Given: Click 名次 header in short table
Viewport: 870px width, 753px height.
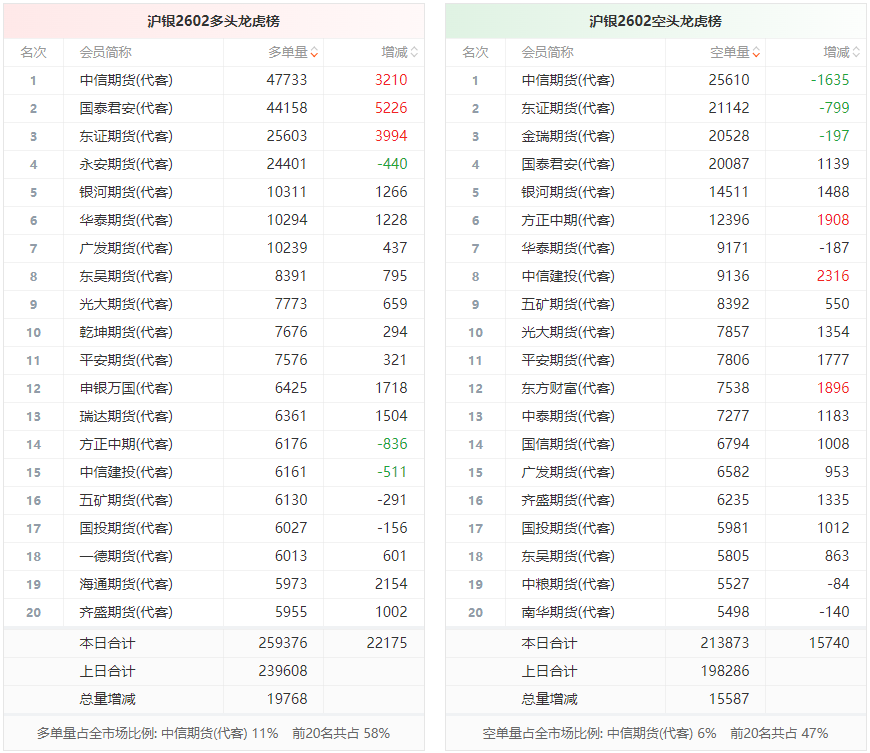Looking at the screenshot, I should point(476,53).
